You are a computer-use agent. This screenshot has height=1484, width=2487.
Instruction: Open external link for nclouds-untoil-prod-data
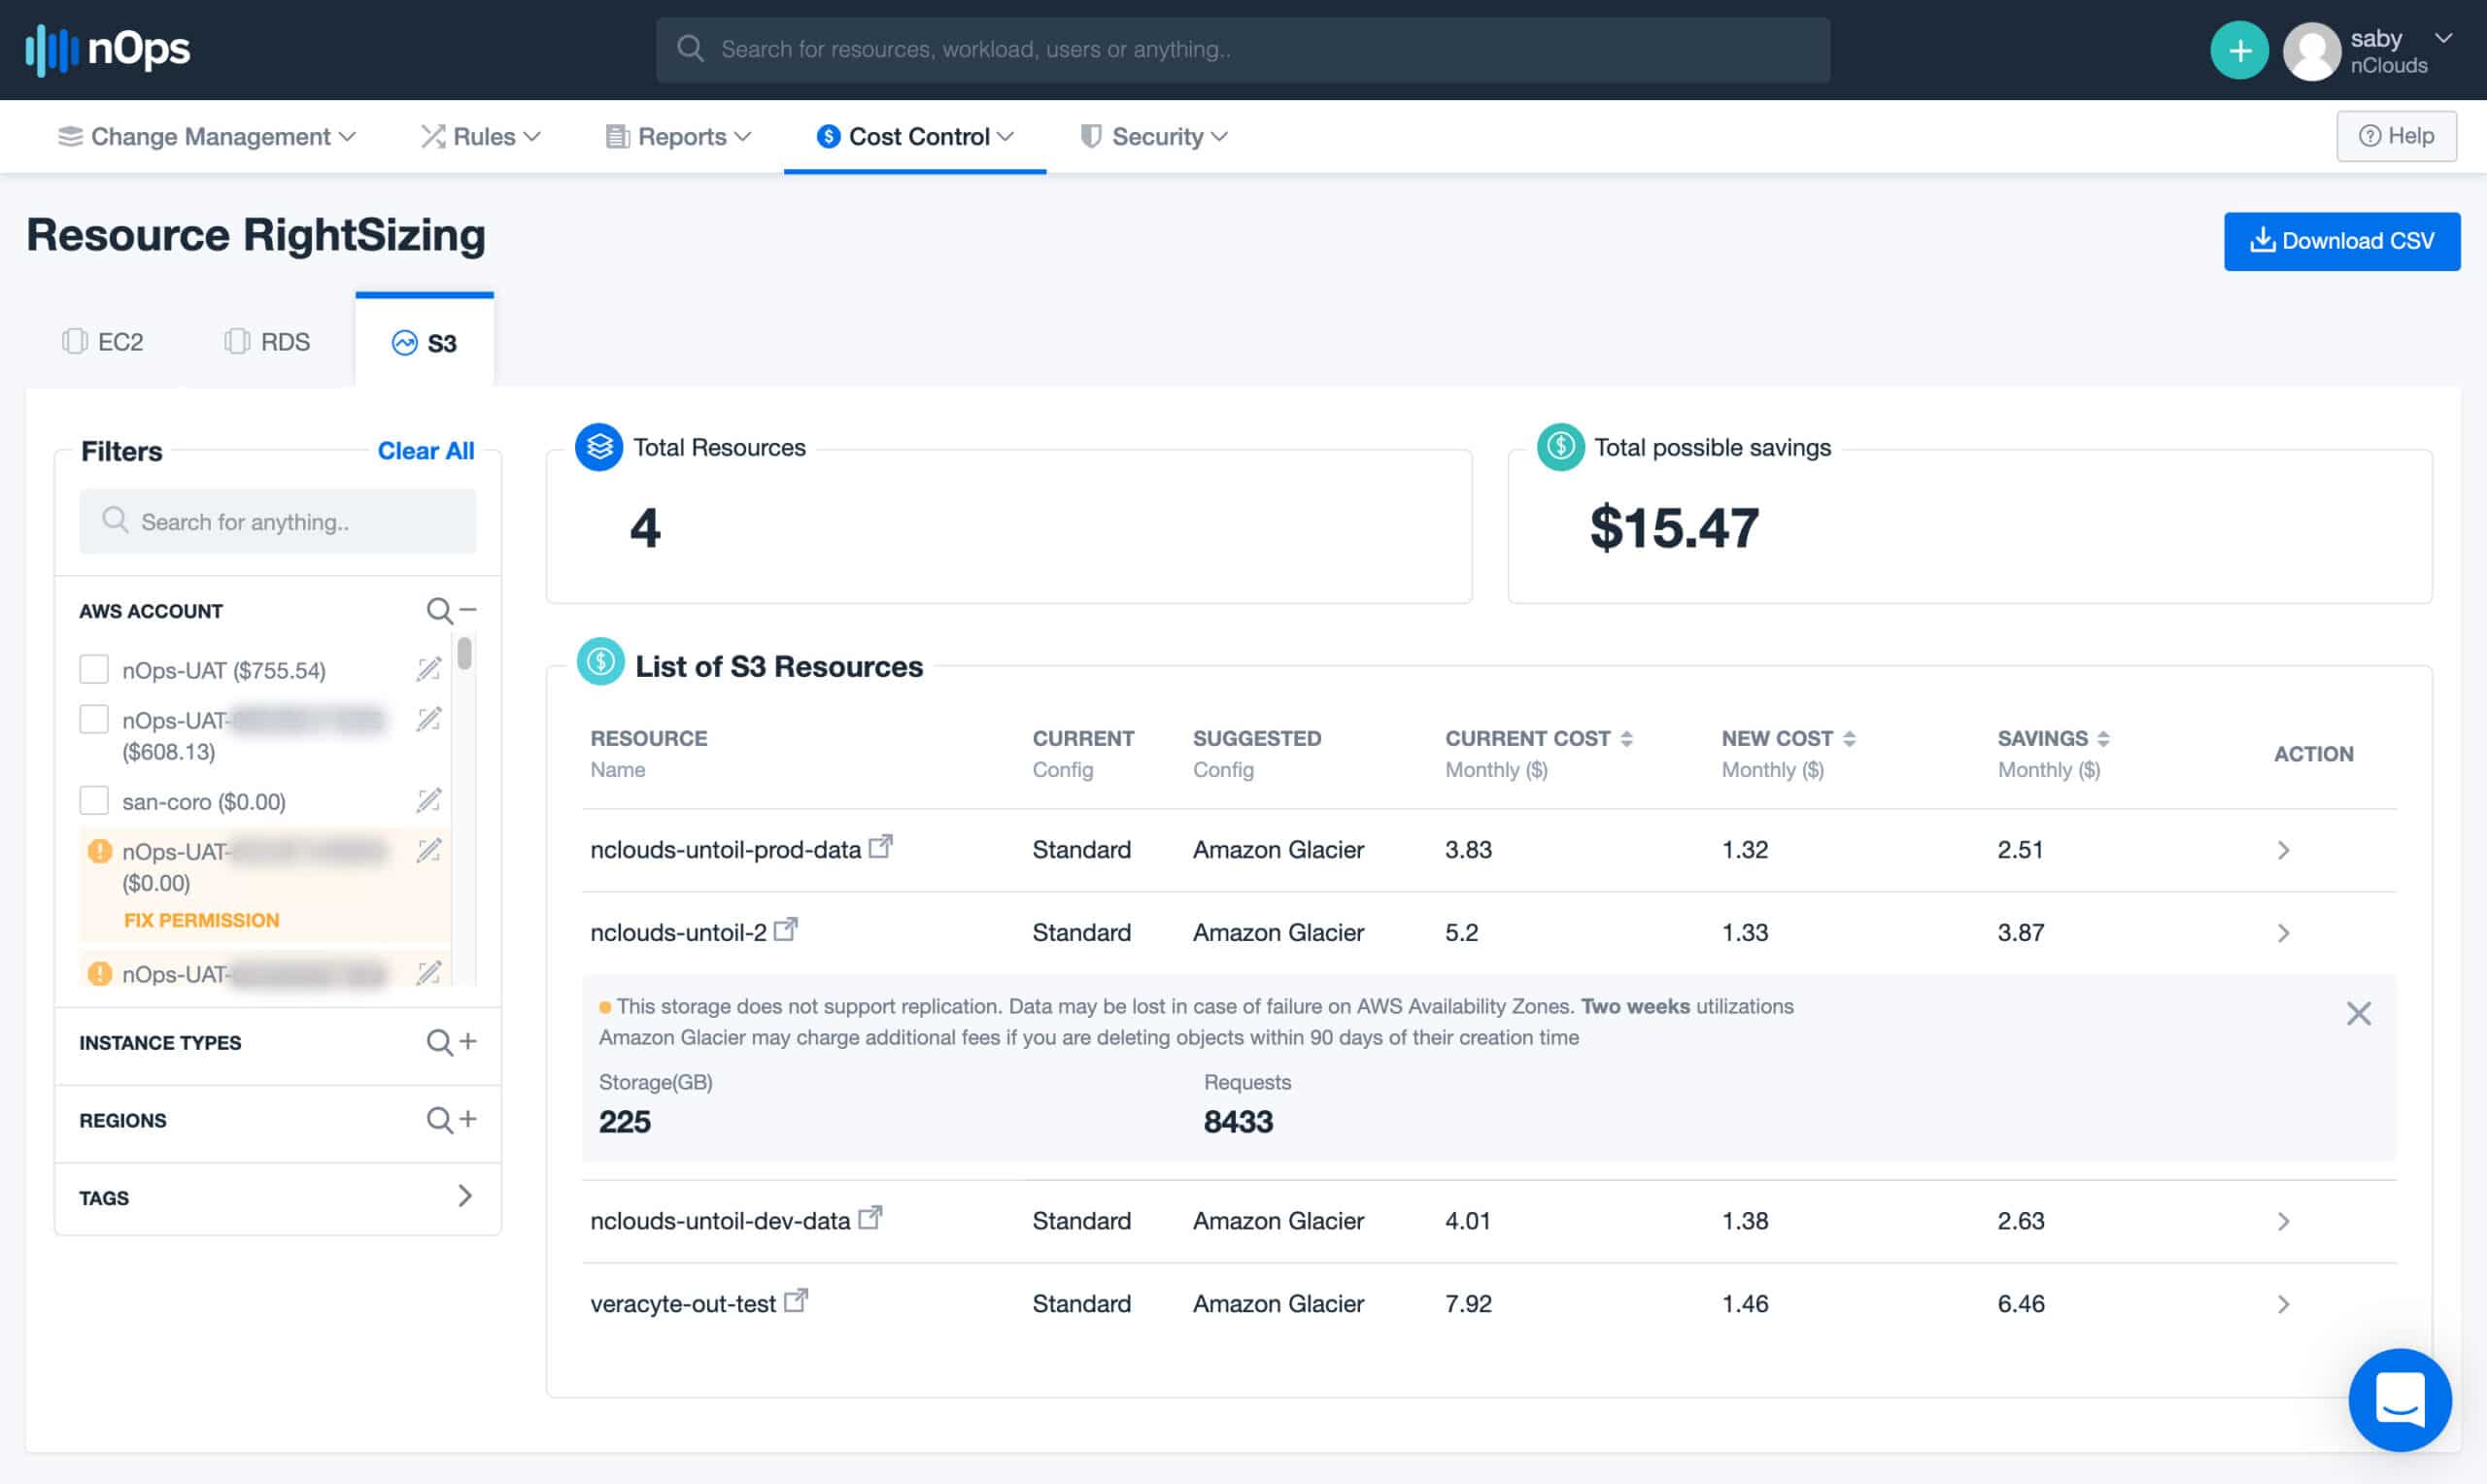coord(880,847)
